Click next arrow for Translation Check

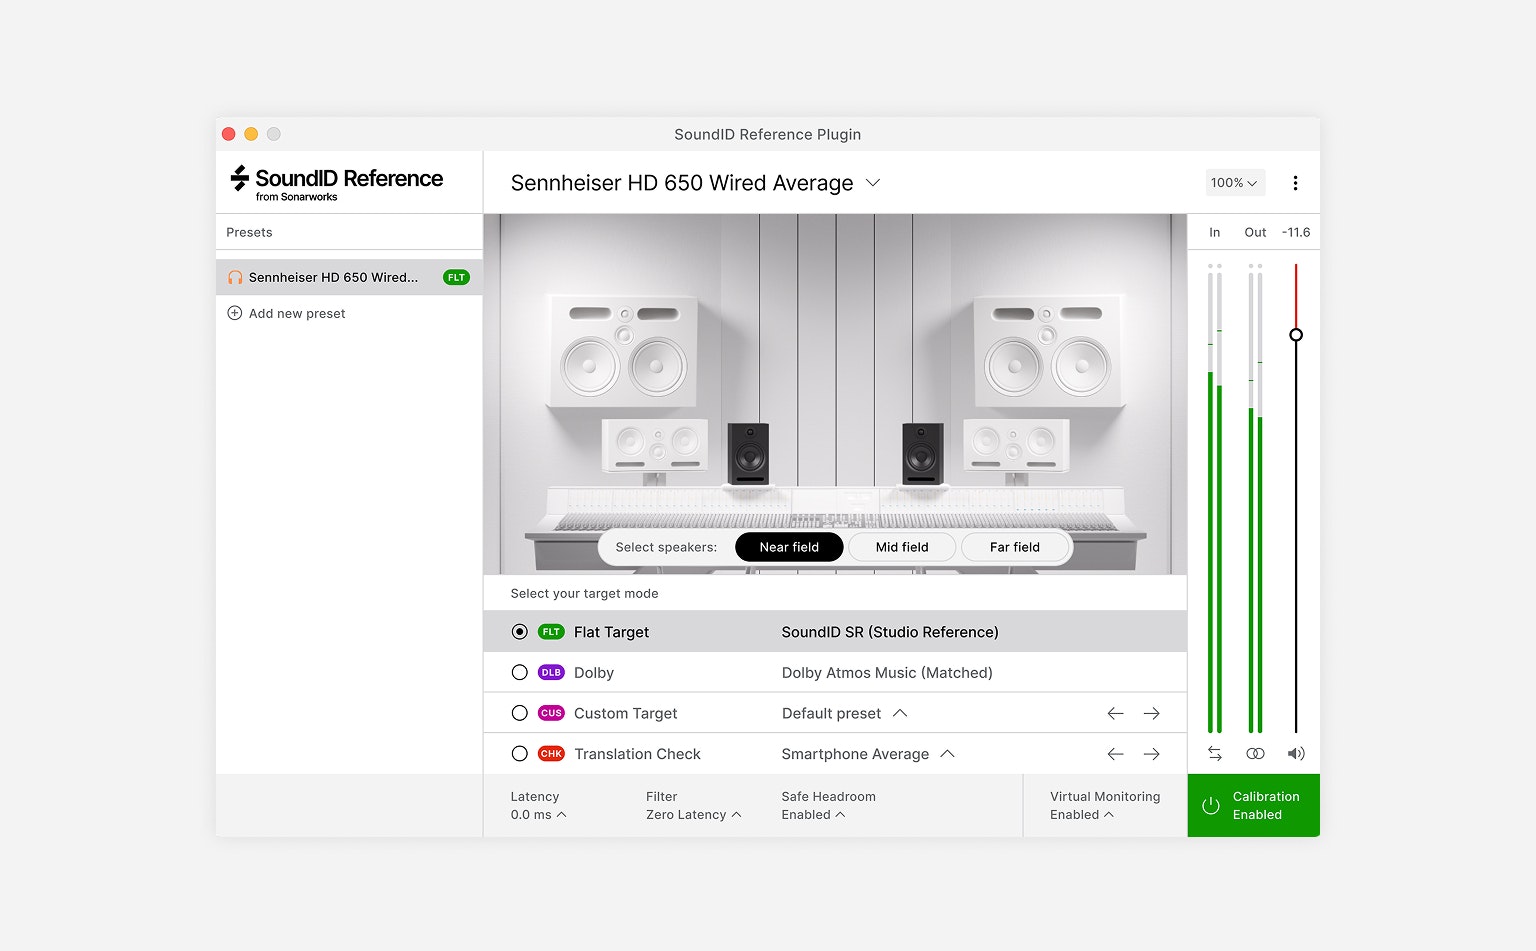(1151, 754)
